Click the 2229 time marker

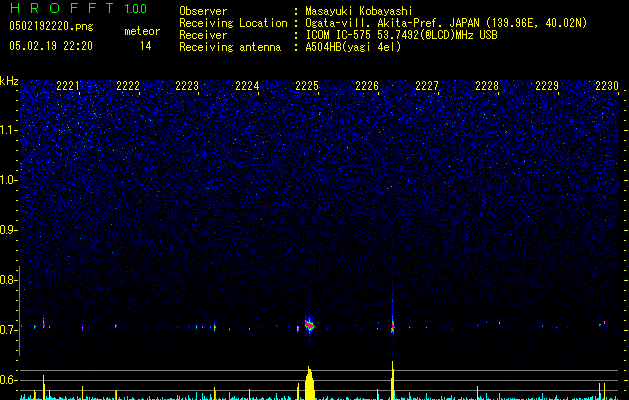tap(547, 86)
